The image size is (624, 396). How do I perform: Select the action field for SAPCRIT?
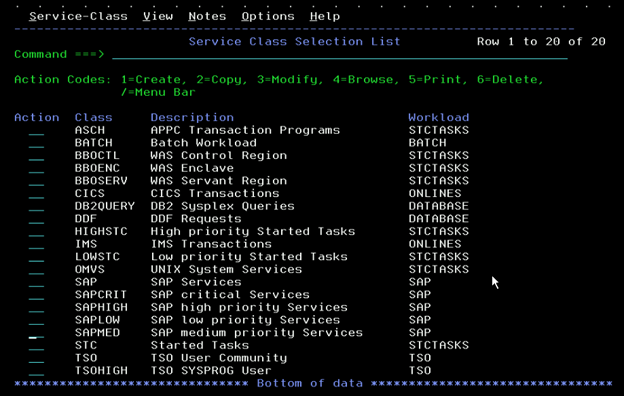36,295
